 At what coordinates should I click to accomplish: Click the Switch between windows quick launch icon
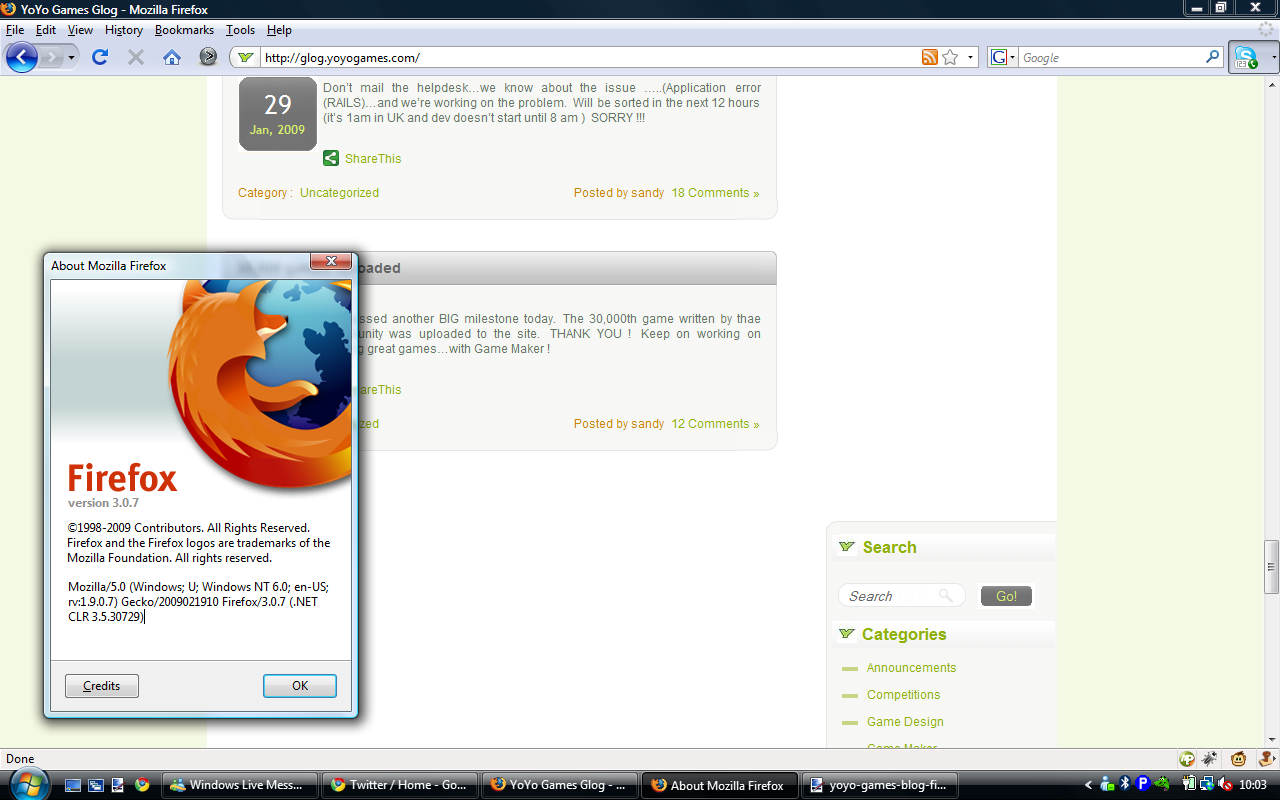(96, 785)
